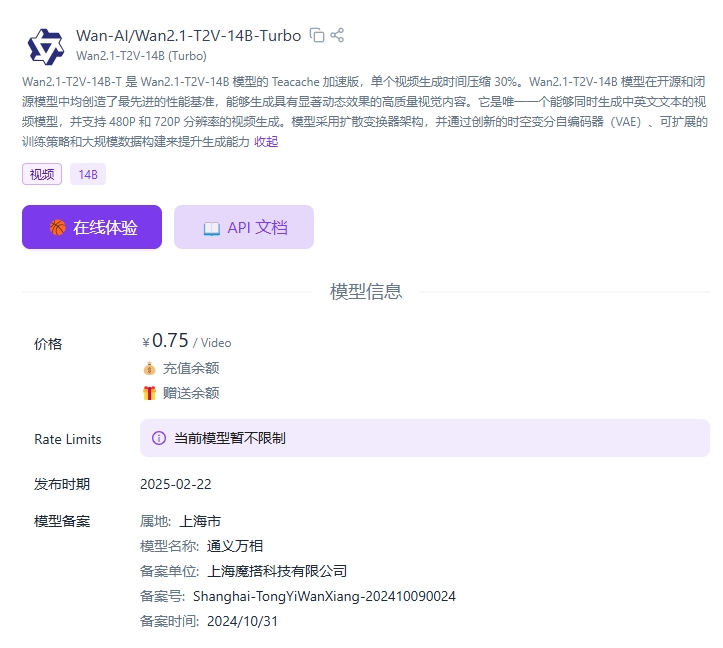The width and height of the screenshot is (723, 648).
Task: Open the API 文档 button
Action: pyautogui.click(x=244, y=227)
